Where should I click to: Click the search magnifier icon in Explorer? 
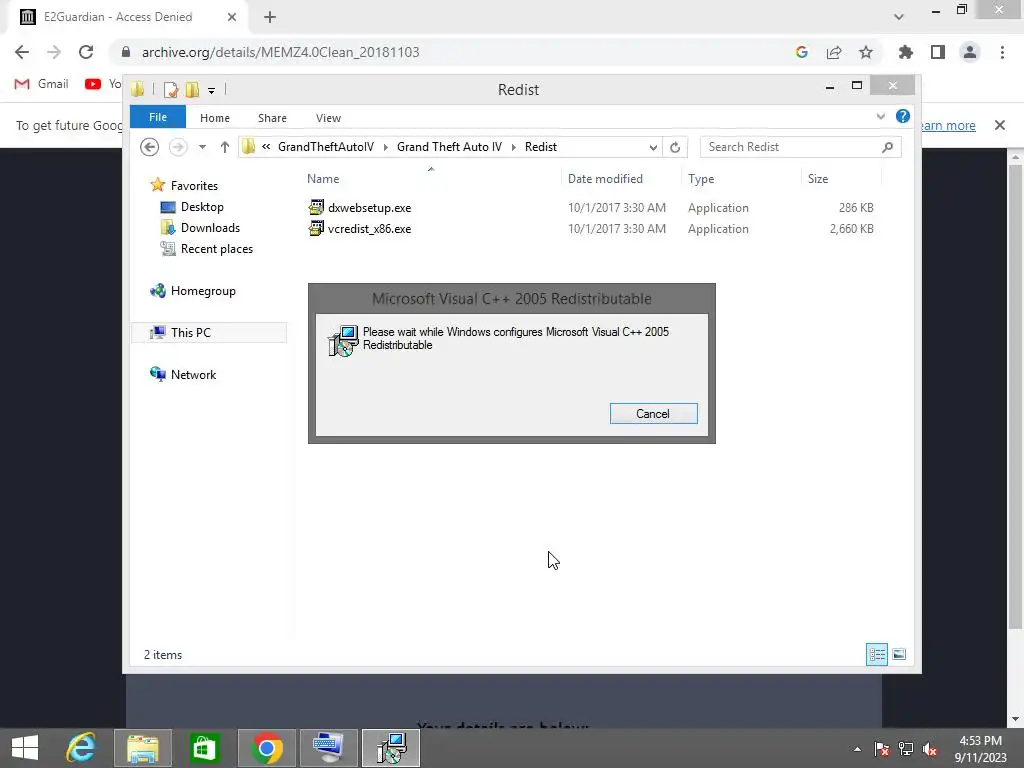click(888, 147)
